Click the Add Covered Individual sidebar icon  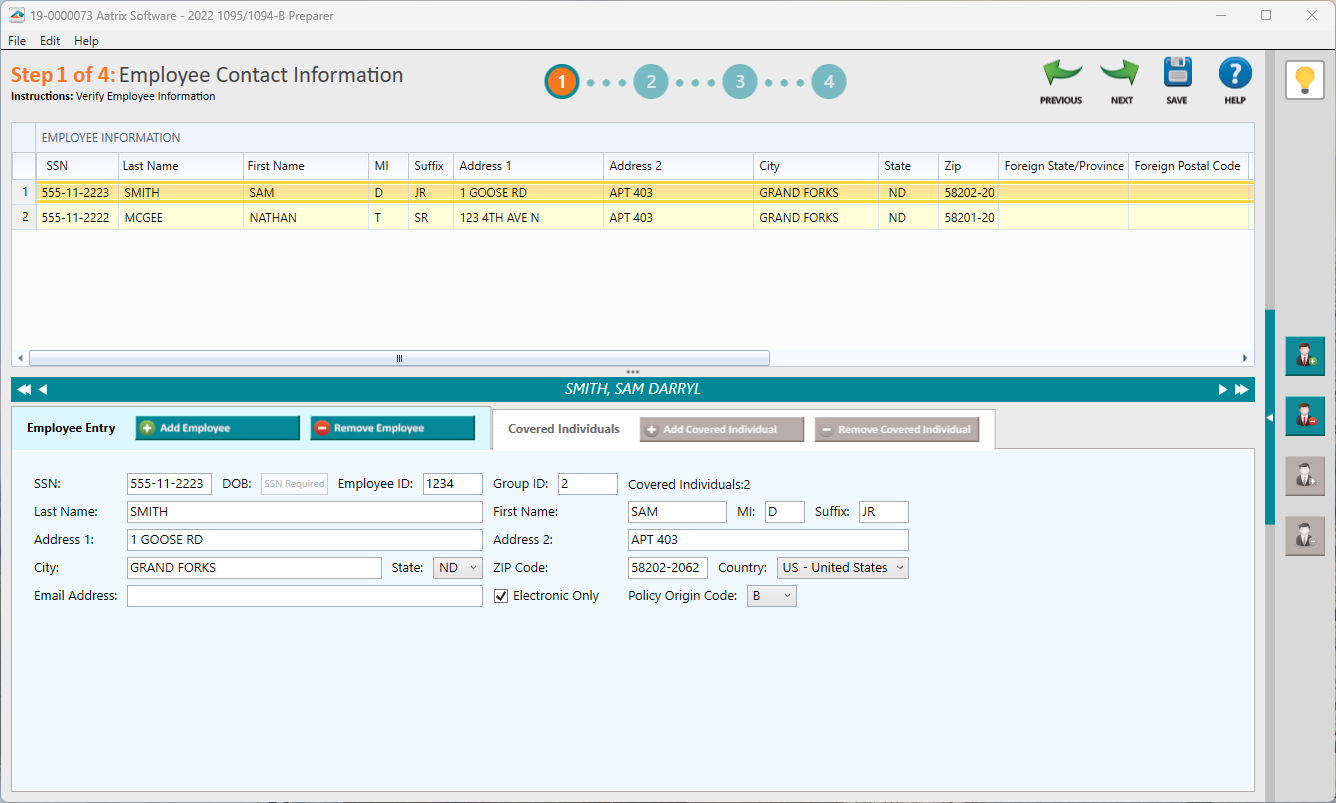(x=1305, y=476)
